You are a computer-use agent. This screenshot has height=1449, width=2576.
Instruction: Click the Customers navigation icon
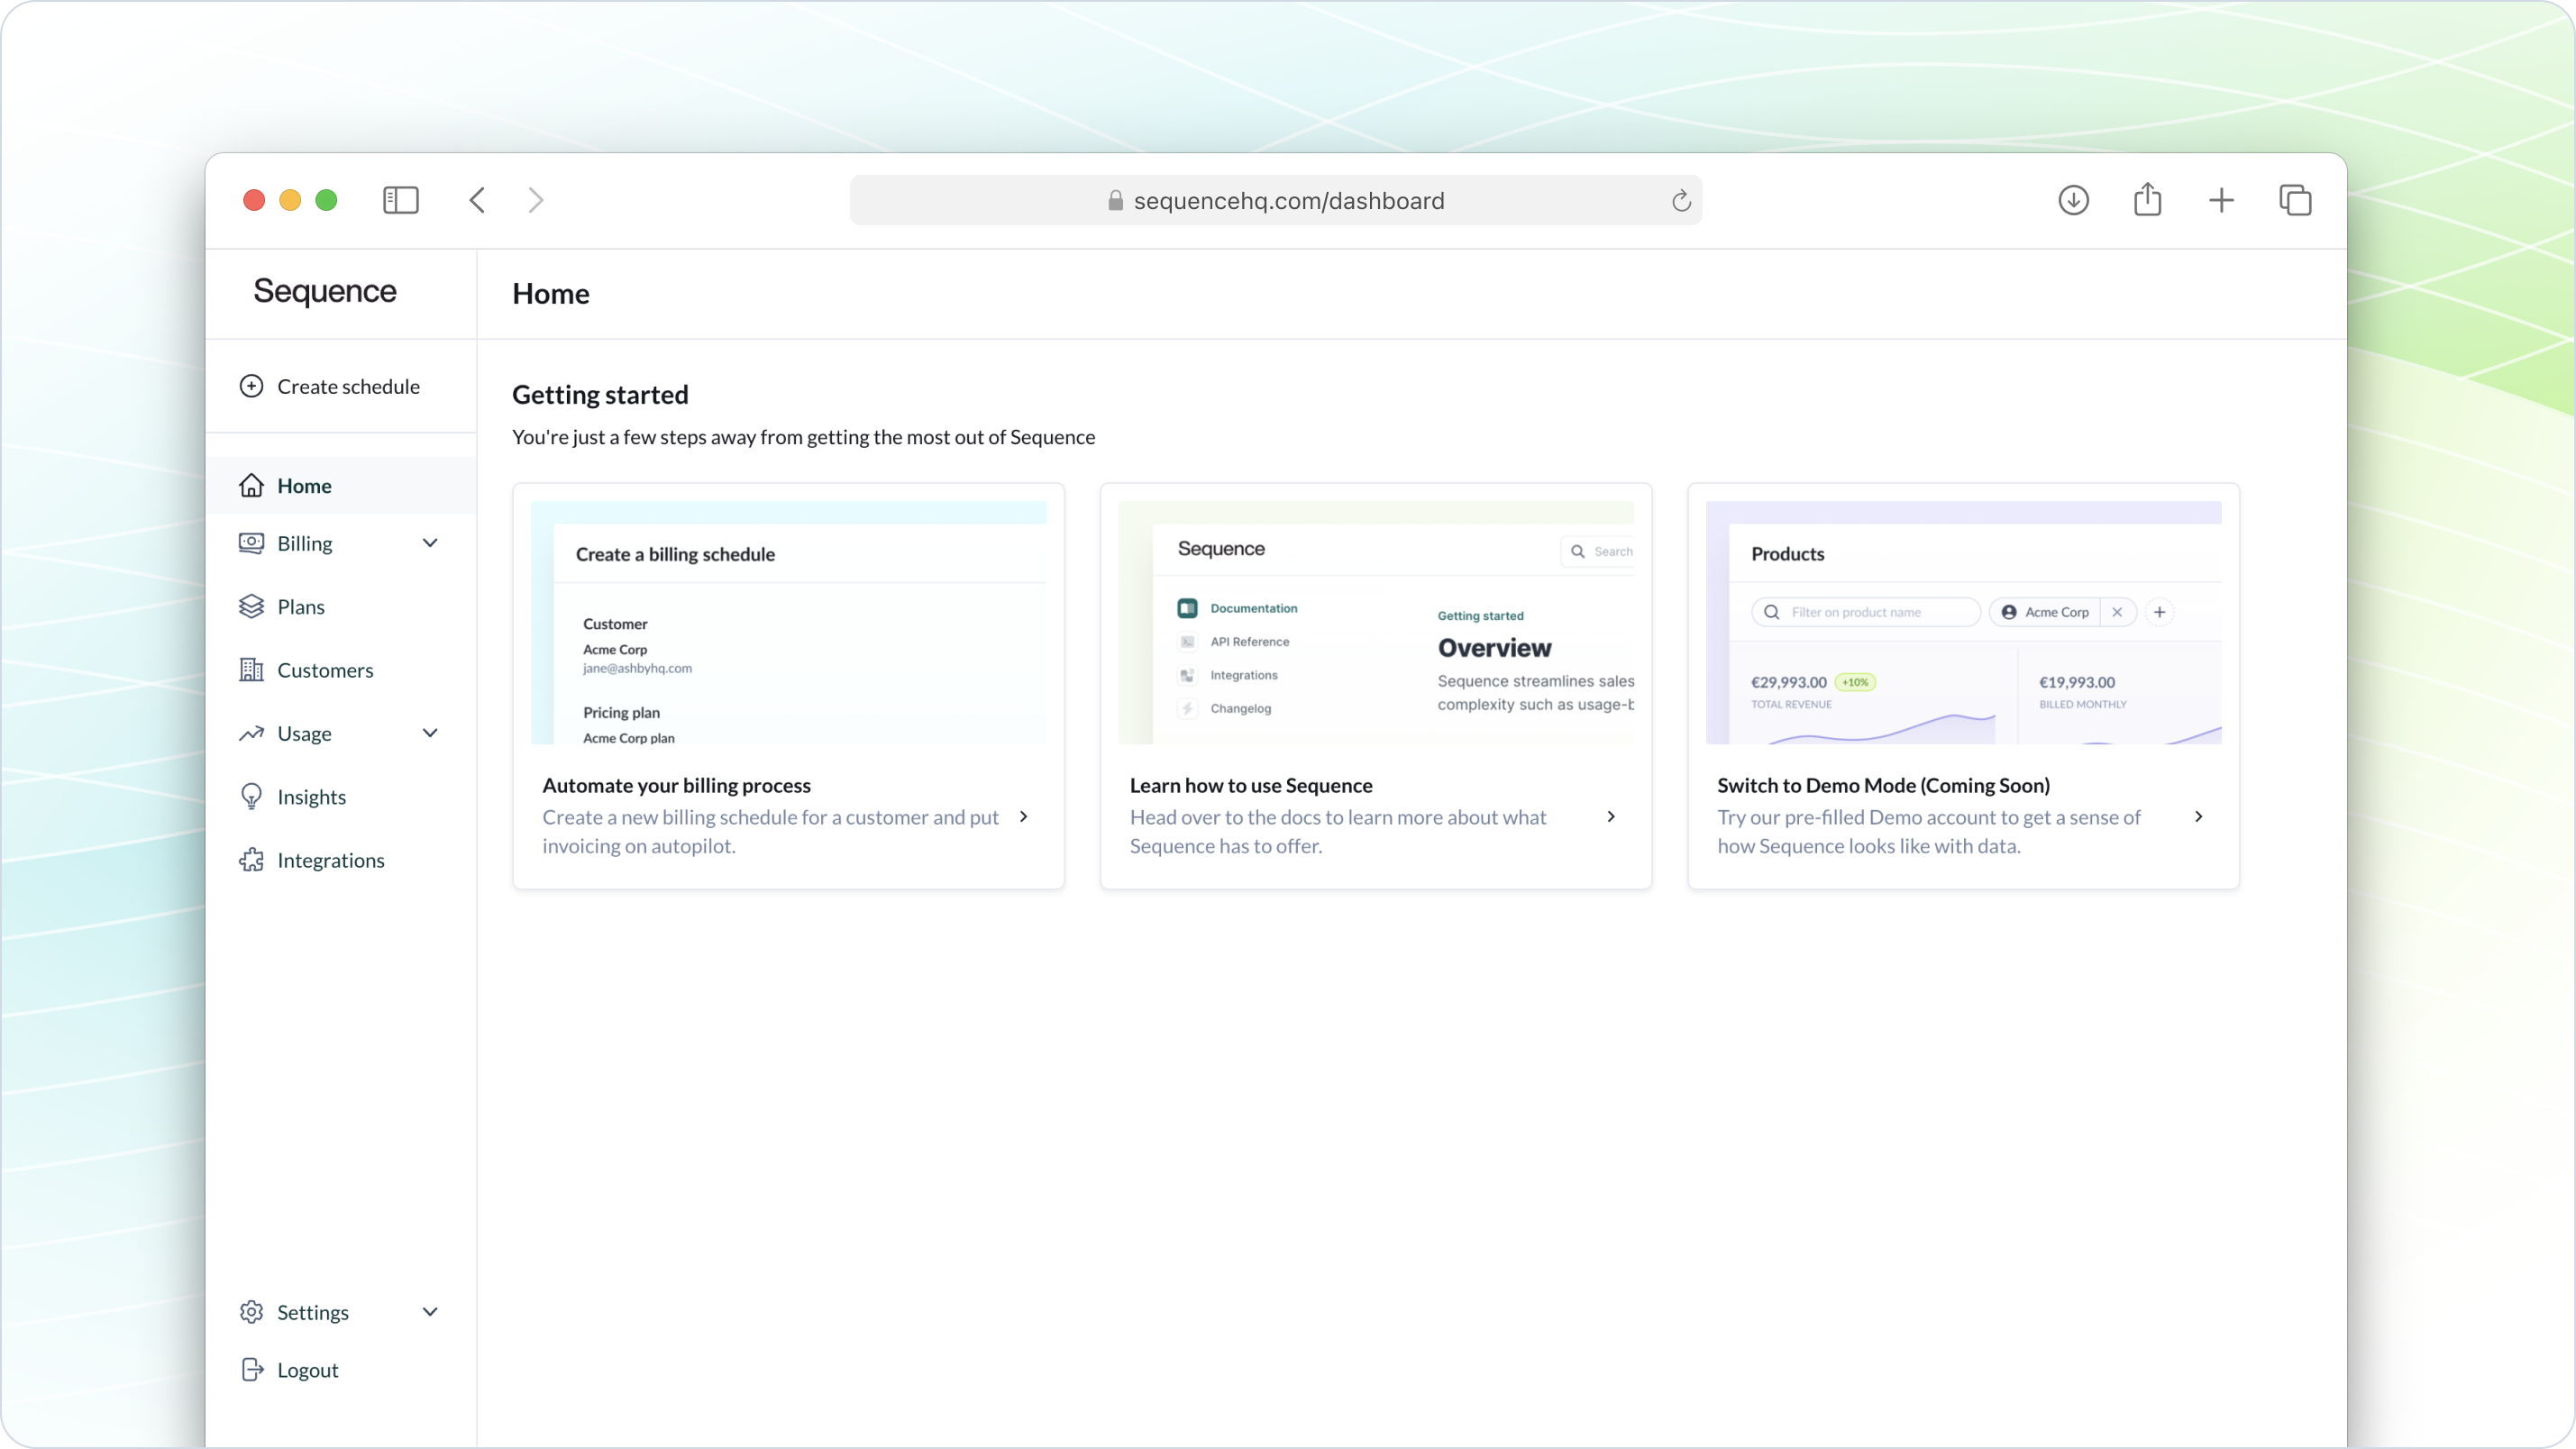click(x=251, y=669)
